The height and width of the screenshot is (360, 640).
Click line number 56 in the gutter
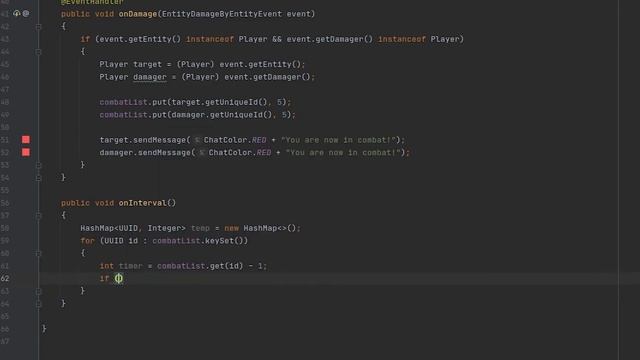pos(5,203)
